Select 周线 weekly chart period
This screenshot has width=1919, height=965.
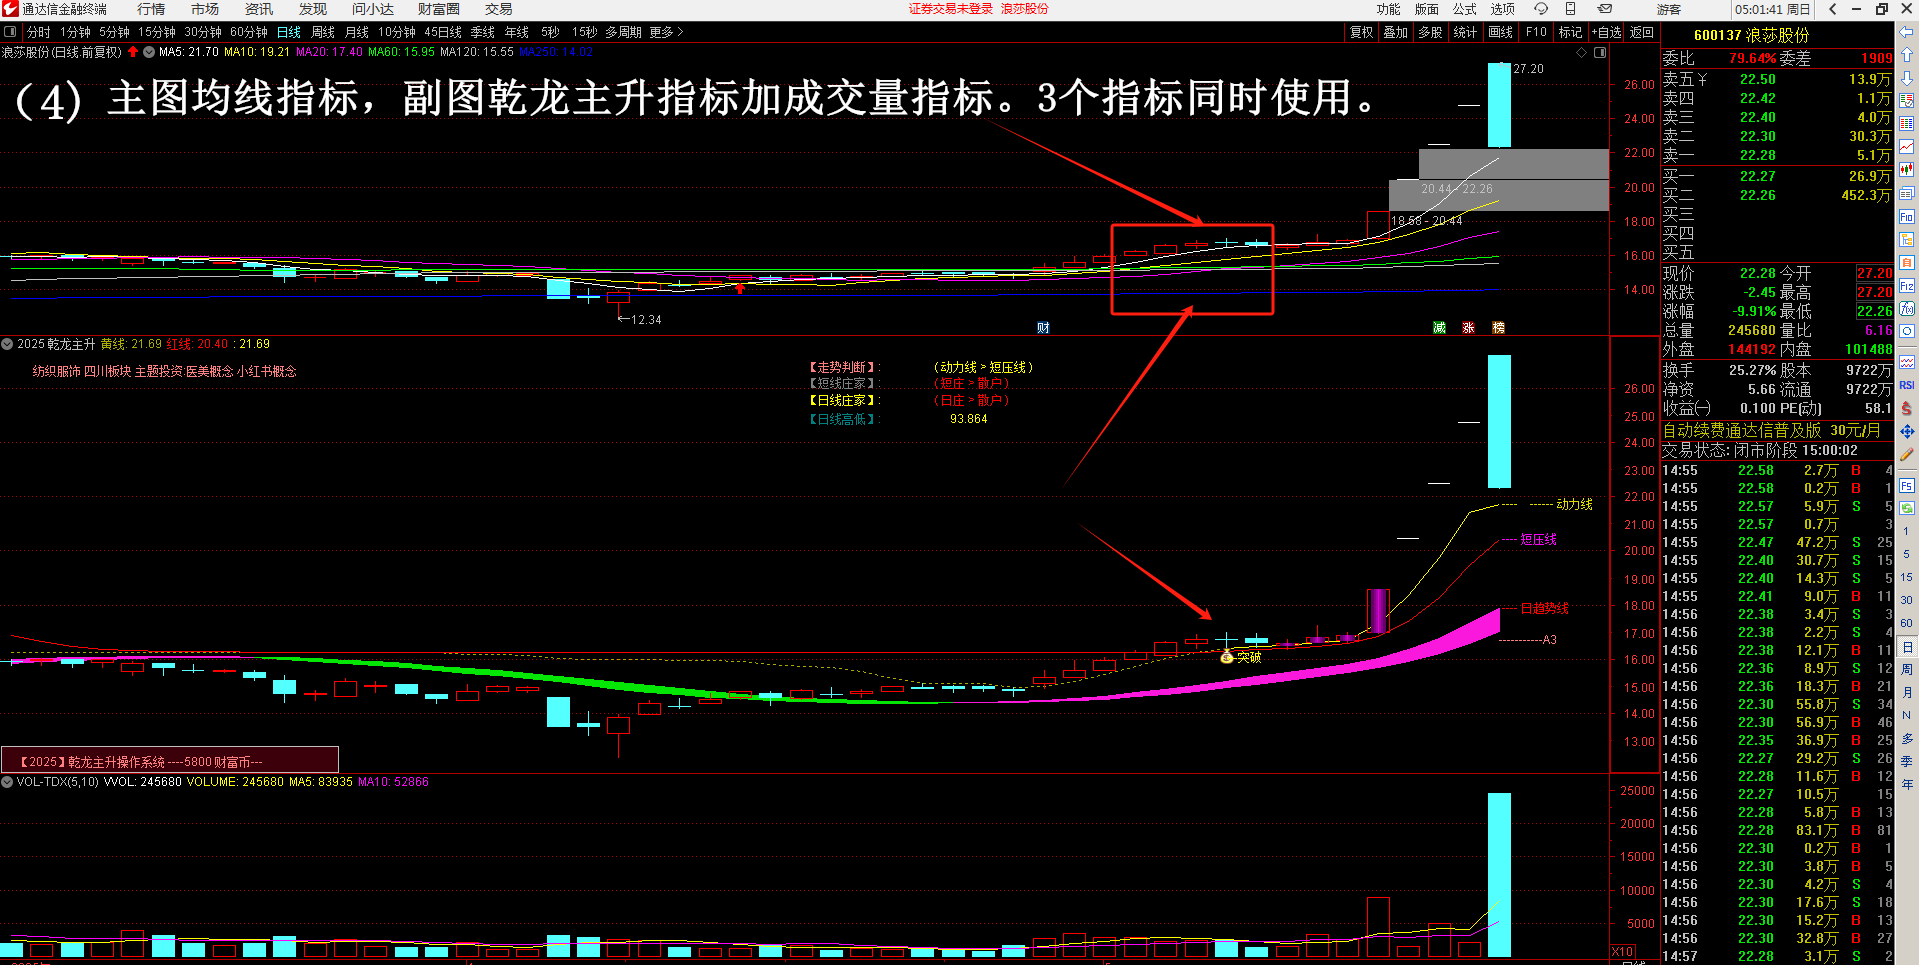pos(323,32)
